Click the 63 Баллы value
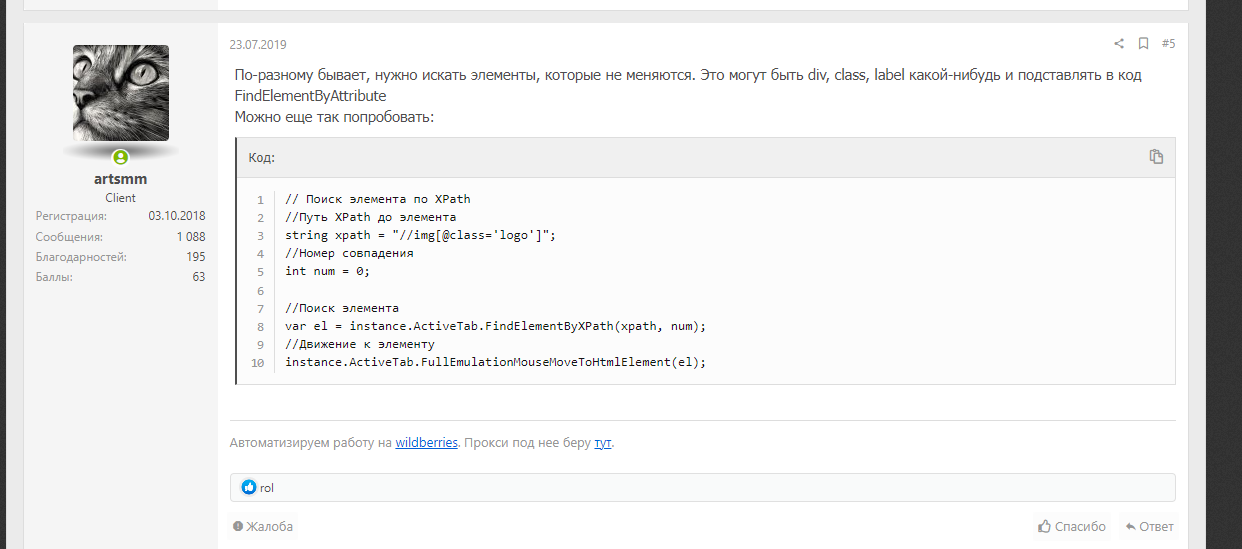 pos(198,277)
